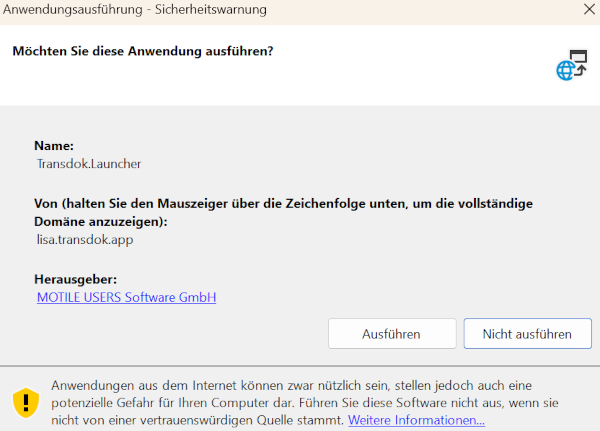
Task: Close the Sicherheitswarnung dialog with the X
Action: [589, 9]
